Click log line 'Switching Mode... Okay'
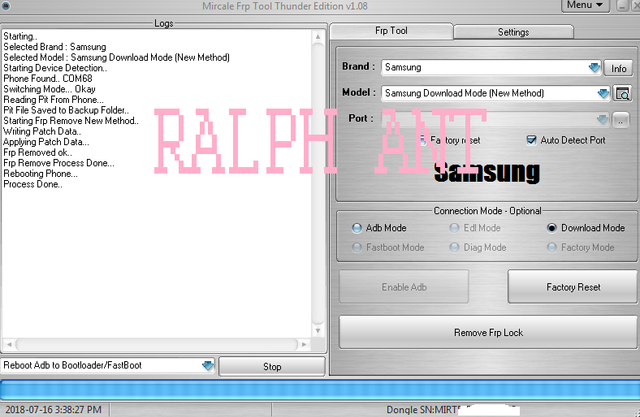Image resolution: width=640 pixels, height=417 pixels. [x=49, y=89]
